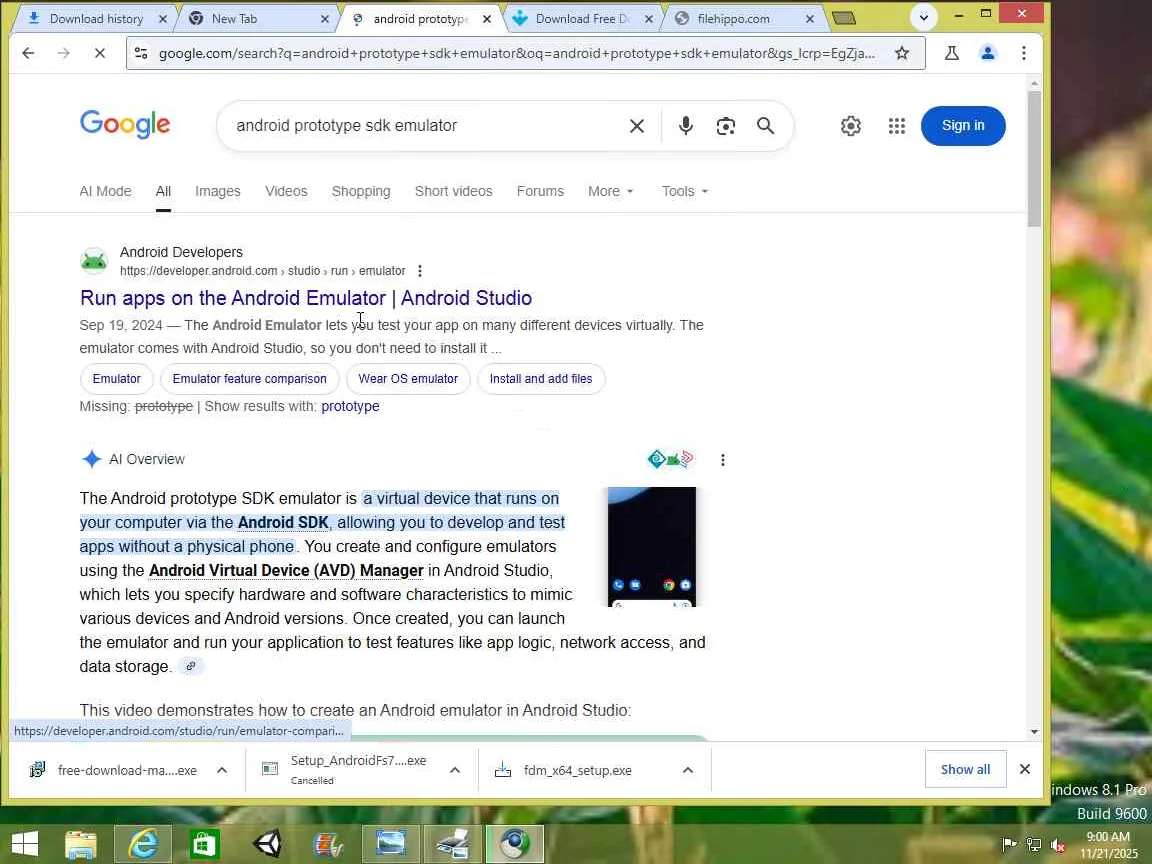This screenshot has height=864, width=1152.
Task: Click the Google logo
Action: pos(125,124)
